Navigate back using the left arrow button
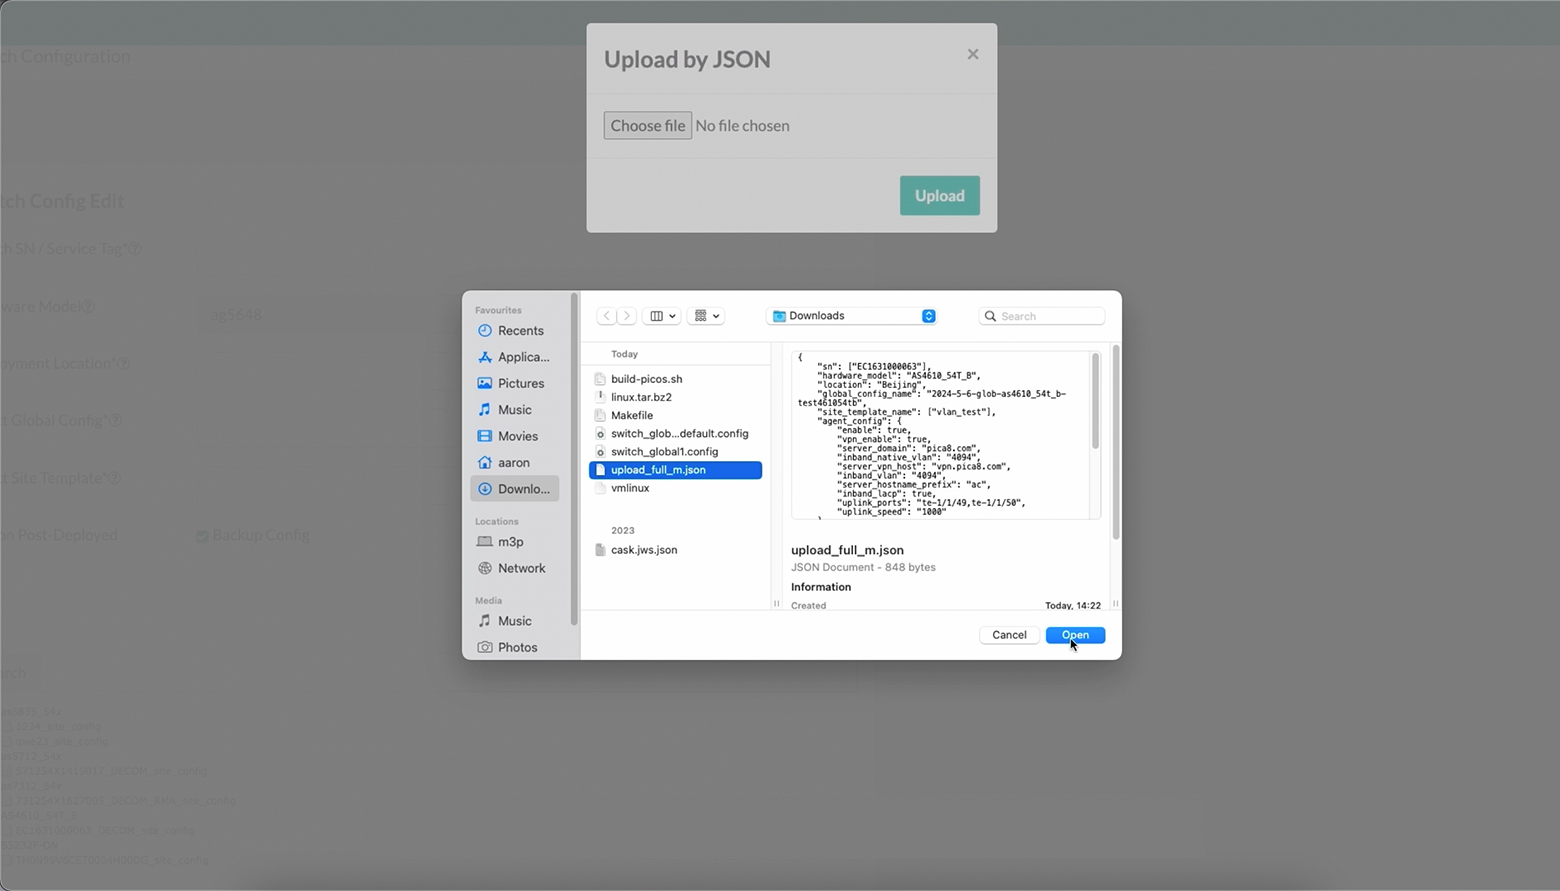Viewport: 1560px width, 891px height. 606,315
